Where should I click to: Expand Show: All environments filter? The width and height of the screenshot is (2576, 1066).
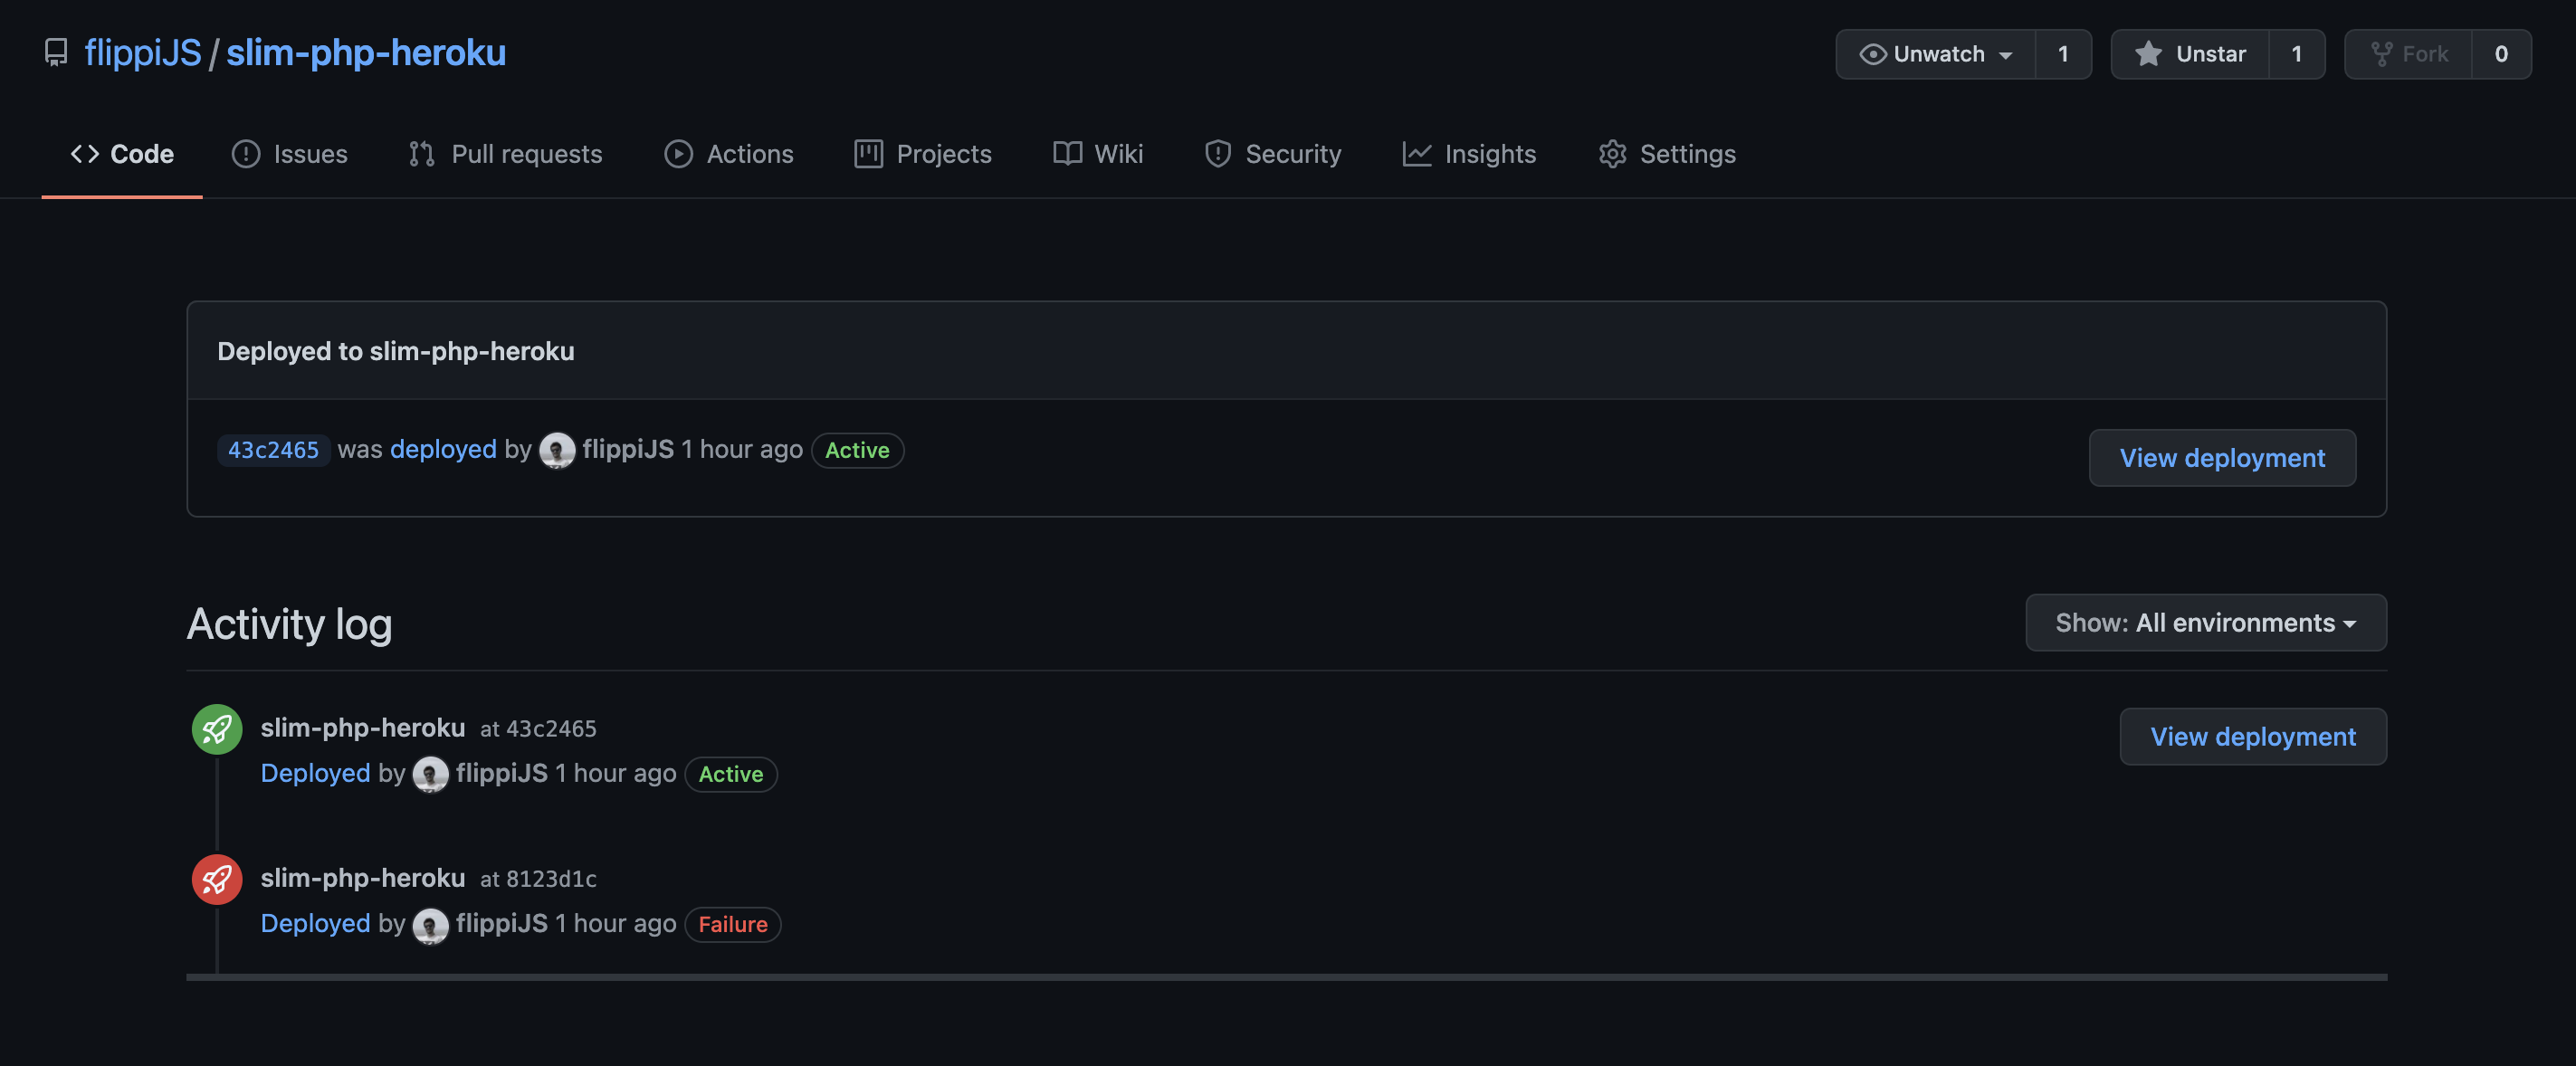tap(2205, 623)
